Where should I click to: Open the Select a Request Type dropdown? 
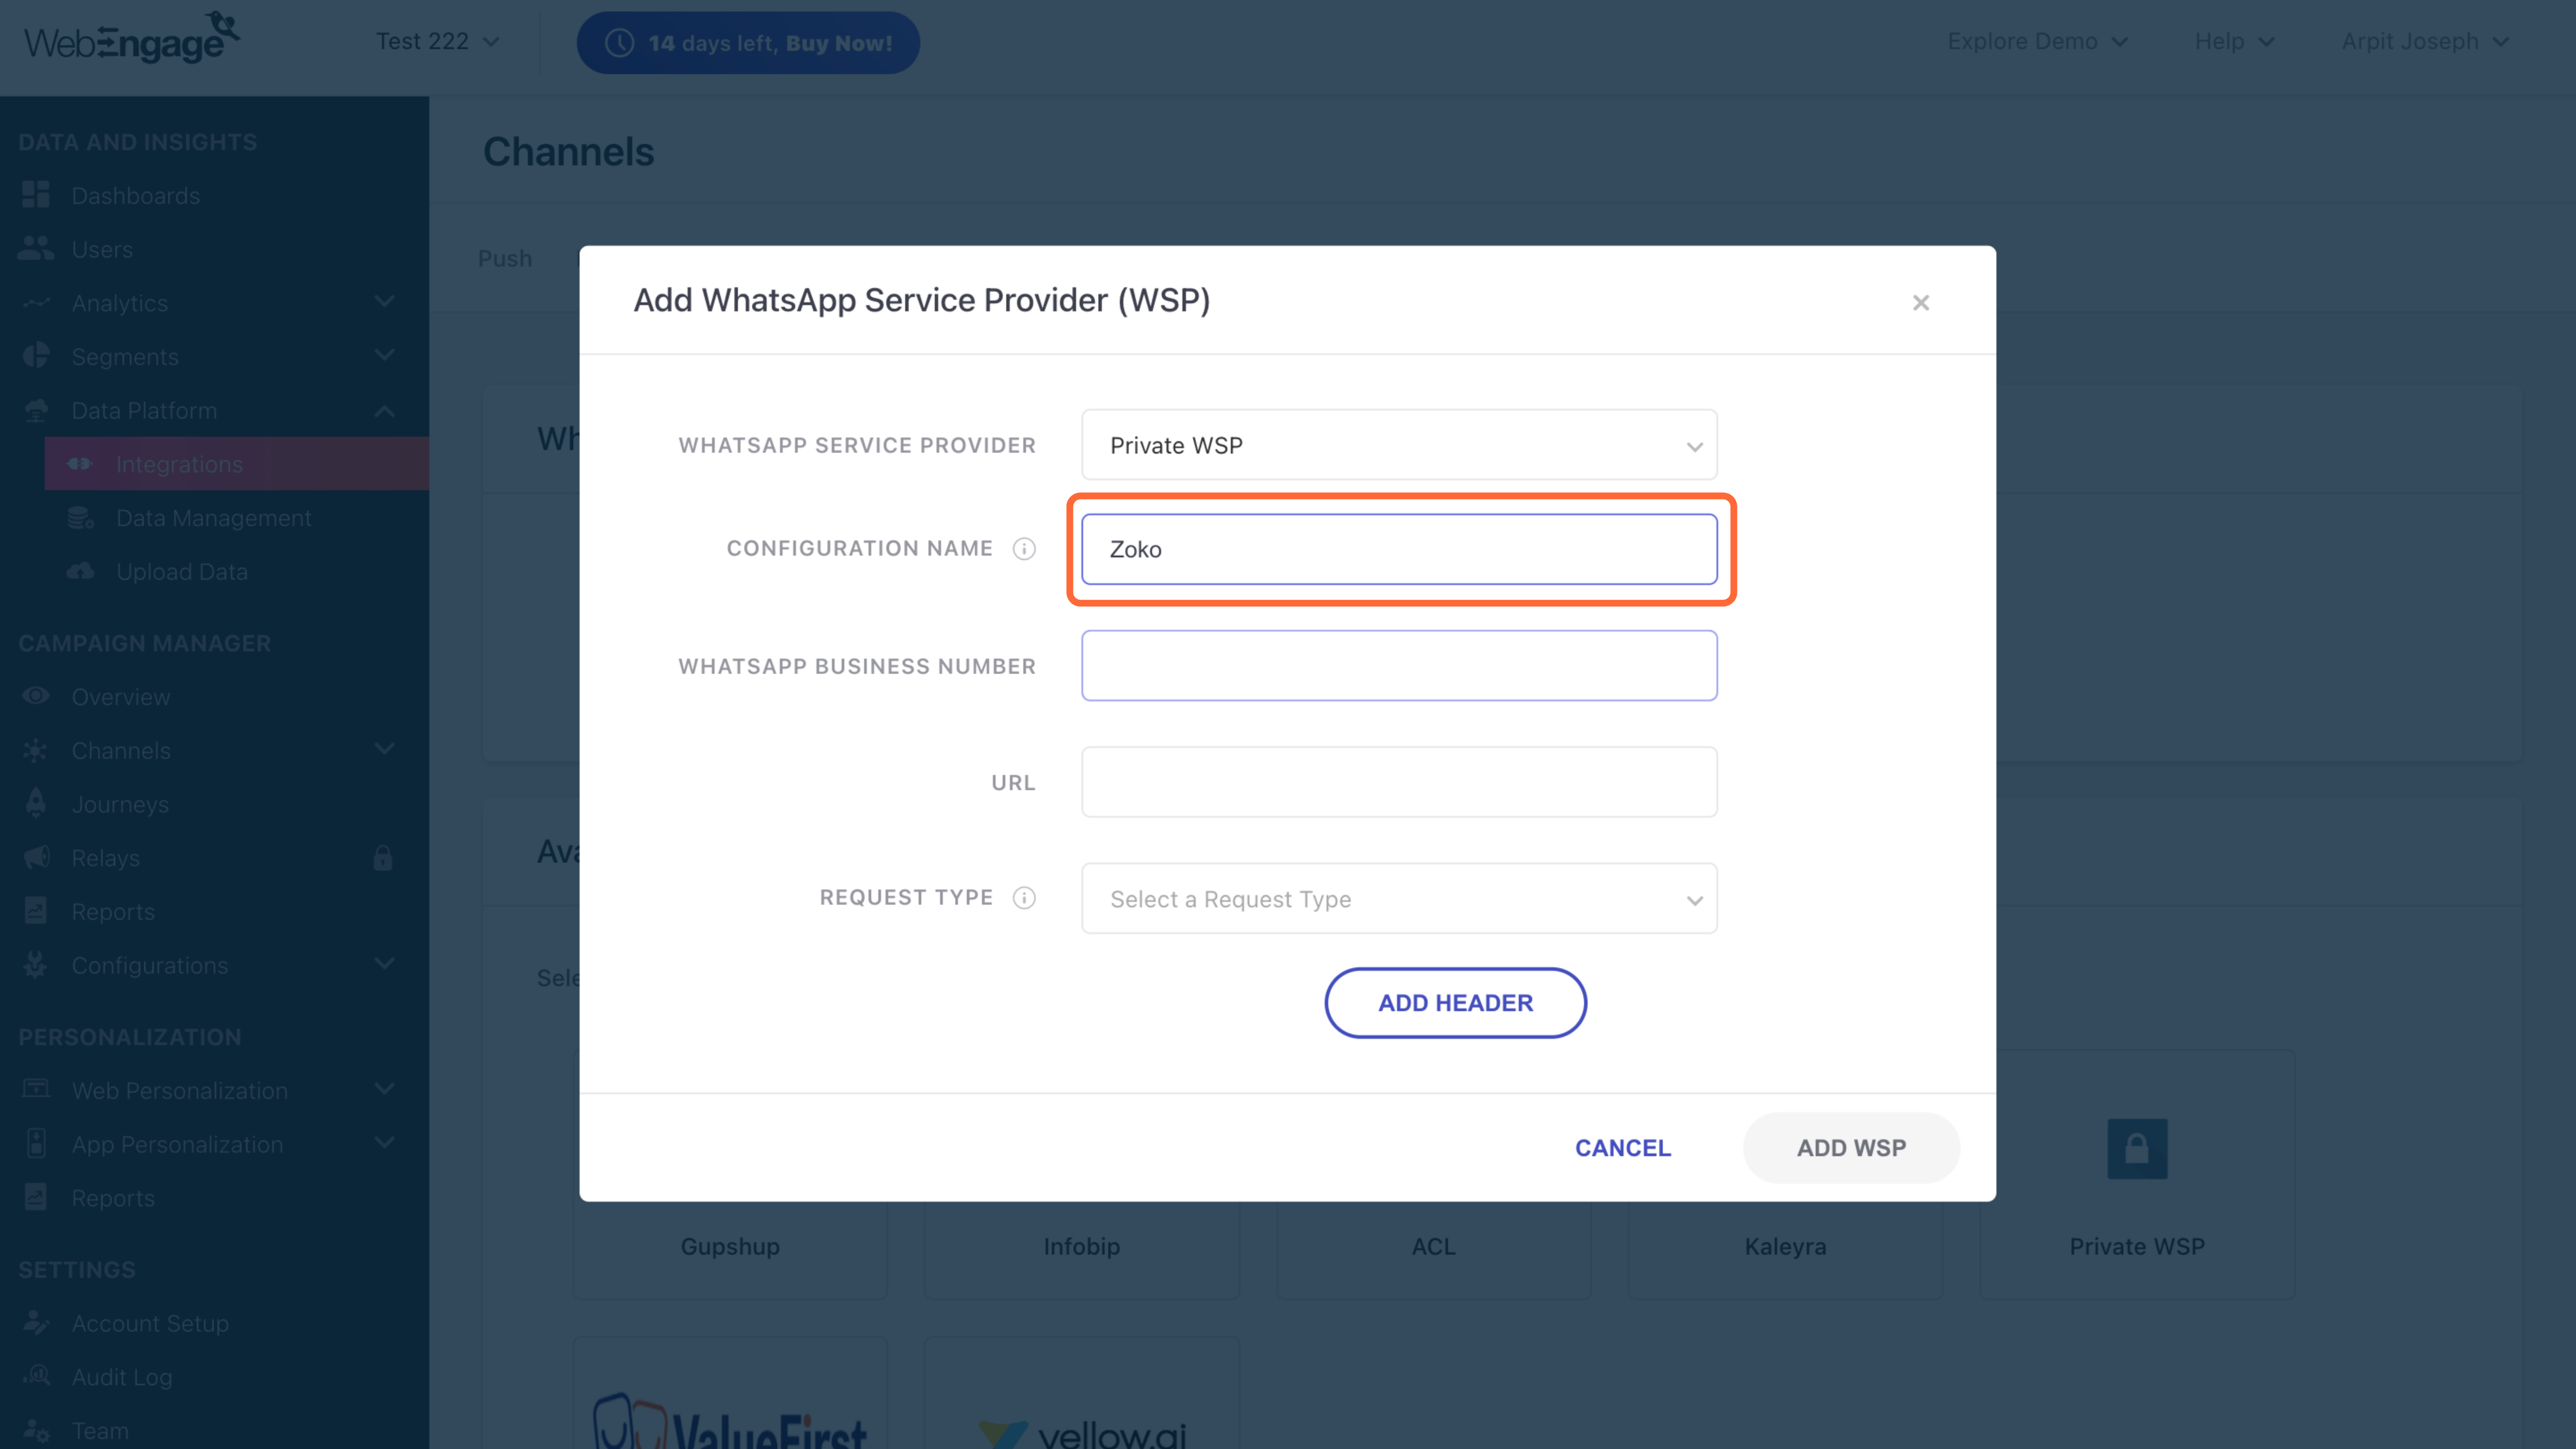pyautogui.click(x=1399, y=899)
